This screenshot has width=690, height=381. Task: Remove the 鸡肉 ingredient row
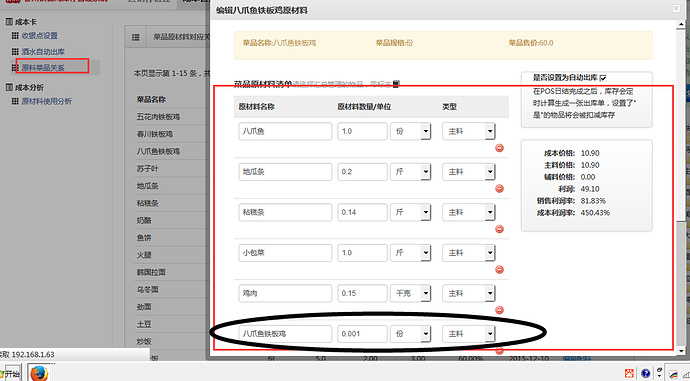(499, 310)
